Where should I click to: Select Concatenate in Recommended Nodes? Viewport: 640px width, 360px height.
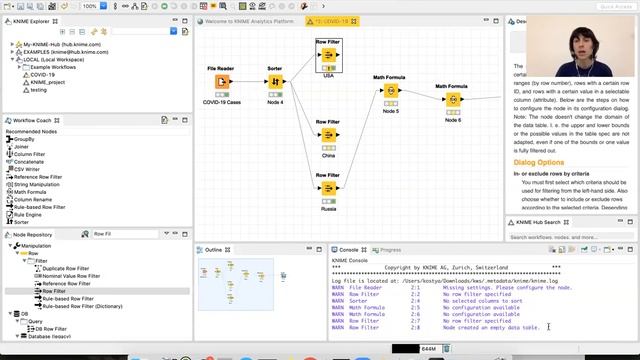pyautogui.click(x=29, y=162)
